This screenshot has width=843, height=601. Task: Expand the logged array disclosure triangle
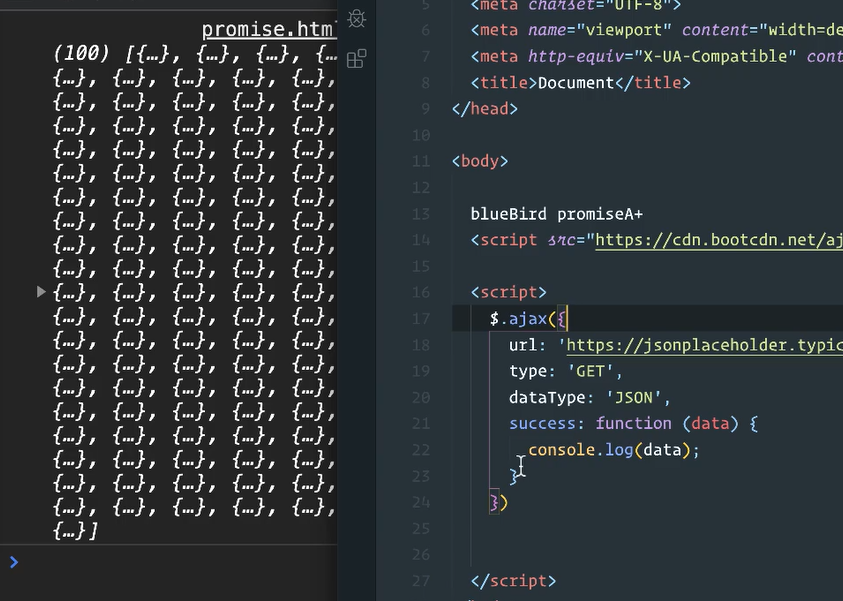pos(41,292)
